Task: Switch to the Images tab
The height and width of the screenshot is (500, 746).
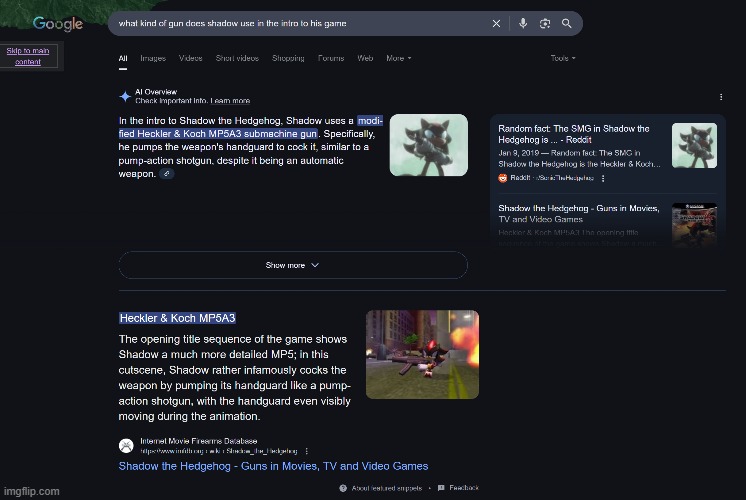Action: pos(153,58)
